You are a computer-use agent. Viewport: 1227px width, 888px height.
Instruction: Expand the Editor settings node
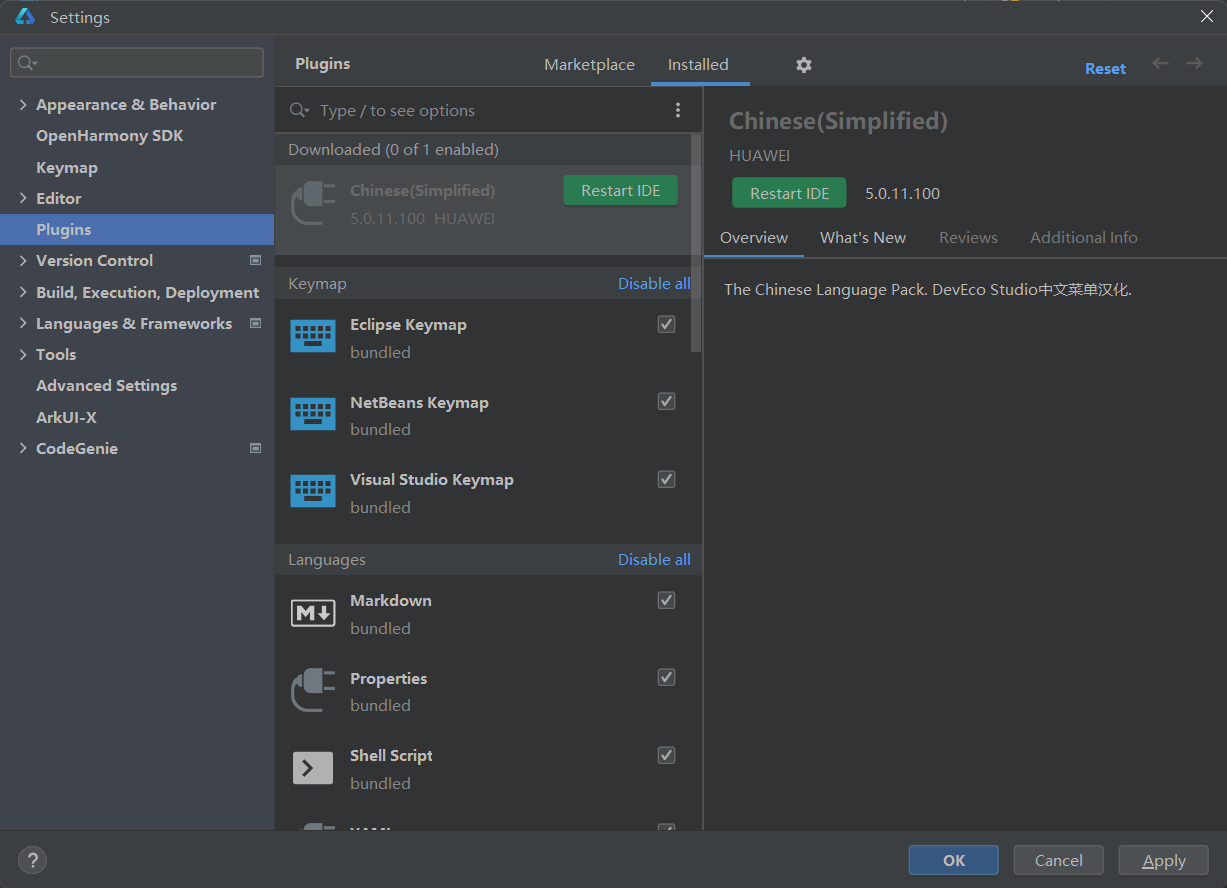click(x=23, y=198)
